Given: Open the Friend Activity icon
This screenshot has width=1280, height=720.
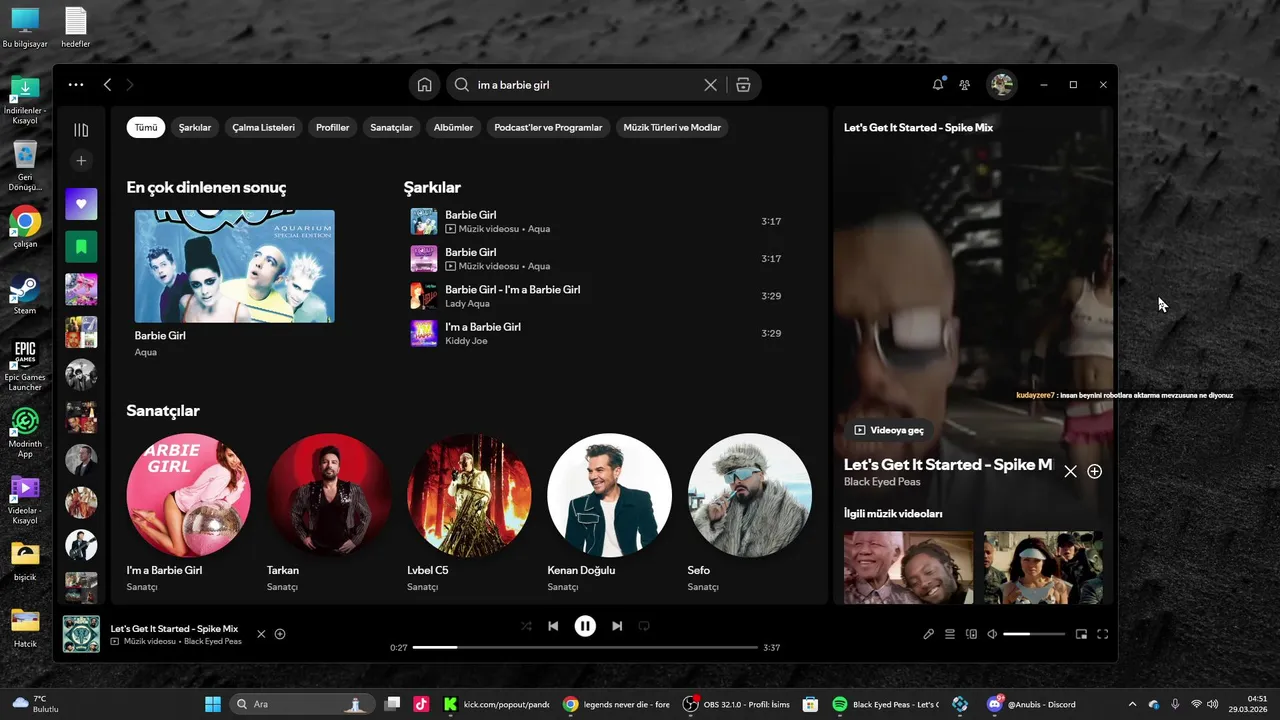Looking at the screenshot, I should tap(964, 85).
